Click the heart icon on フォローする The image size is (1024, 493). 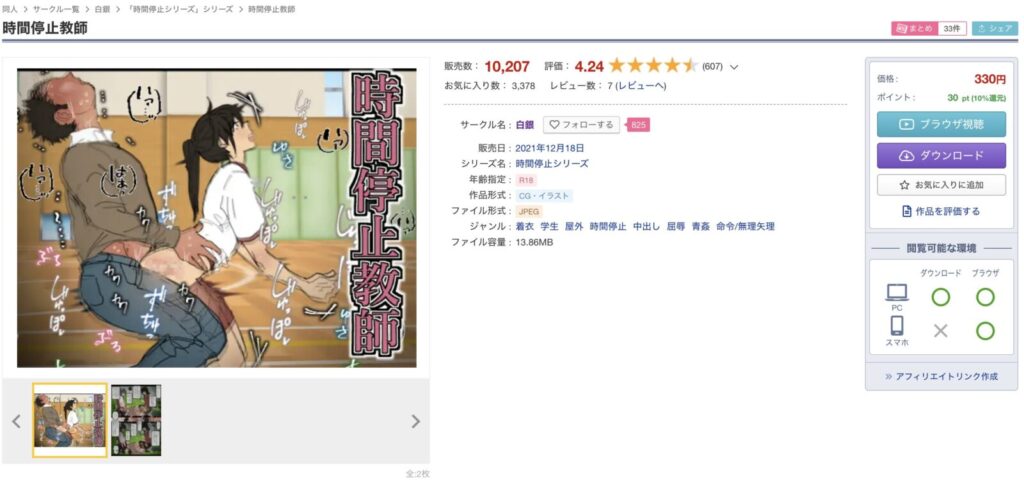tap(554, 125)
